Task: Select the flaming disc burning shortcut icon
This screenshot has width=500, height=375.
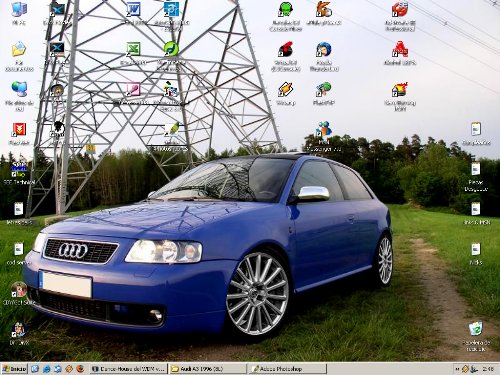Action: click(x=400, y=89)
